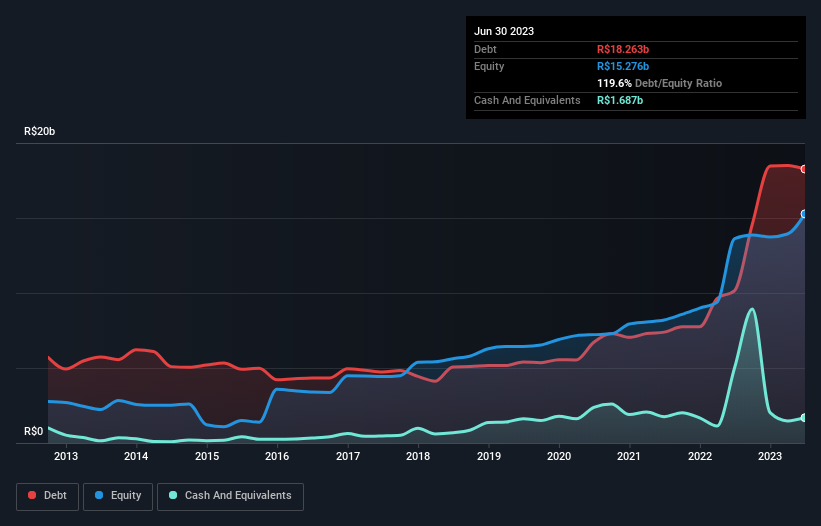Select the blue Equity endpoint marker

coord(804,214)
